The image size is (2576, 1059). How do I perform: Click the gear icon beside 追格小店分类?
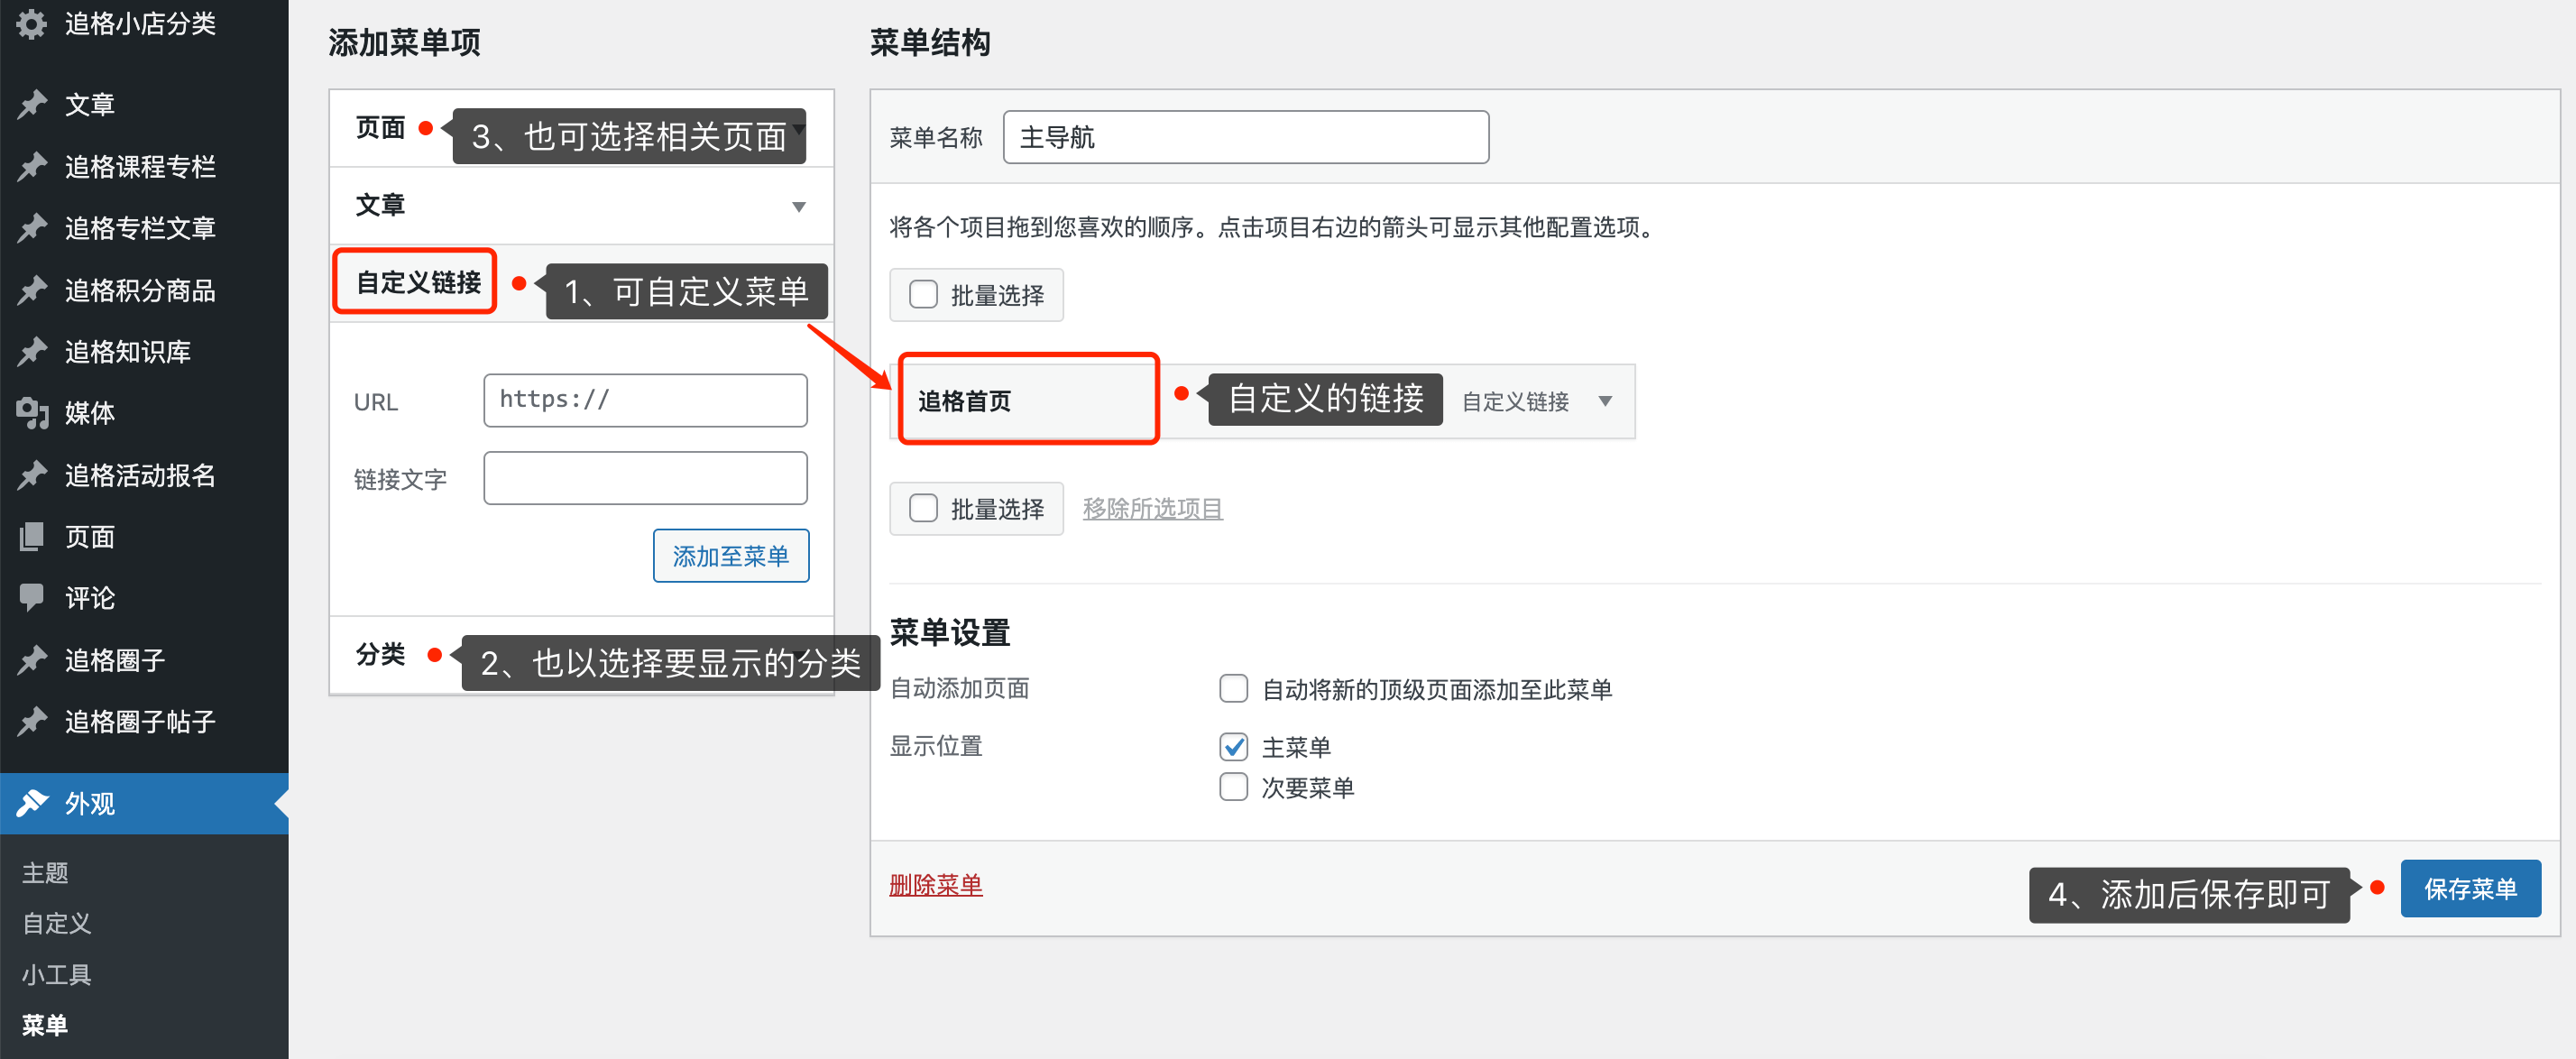coord(32,24)
